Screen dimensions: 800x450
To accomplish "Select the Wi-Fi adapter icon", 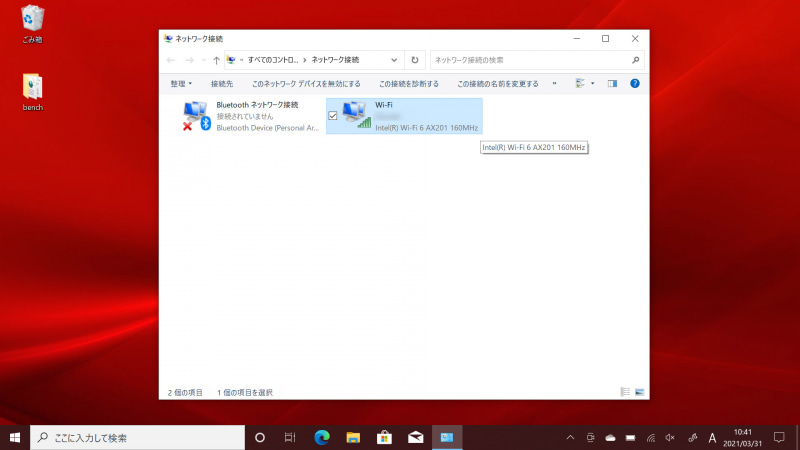I will click(356, 115).
